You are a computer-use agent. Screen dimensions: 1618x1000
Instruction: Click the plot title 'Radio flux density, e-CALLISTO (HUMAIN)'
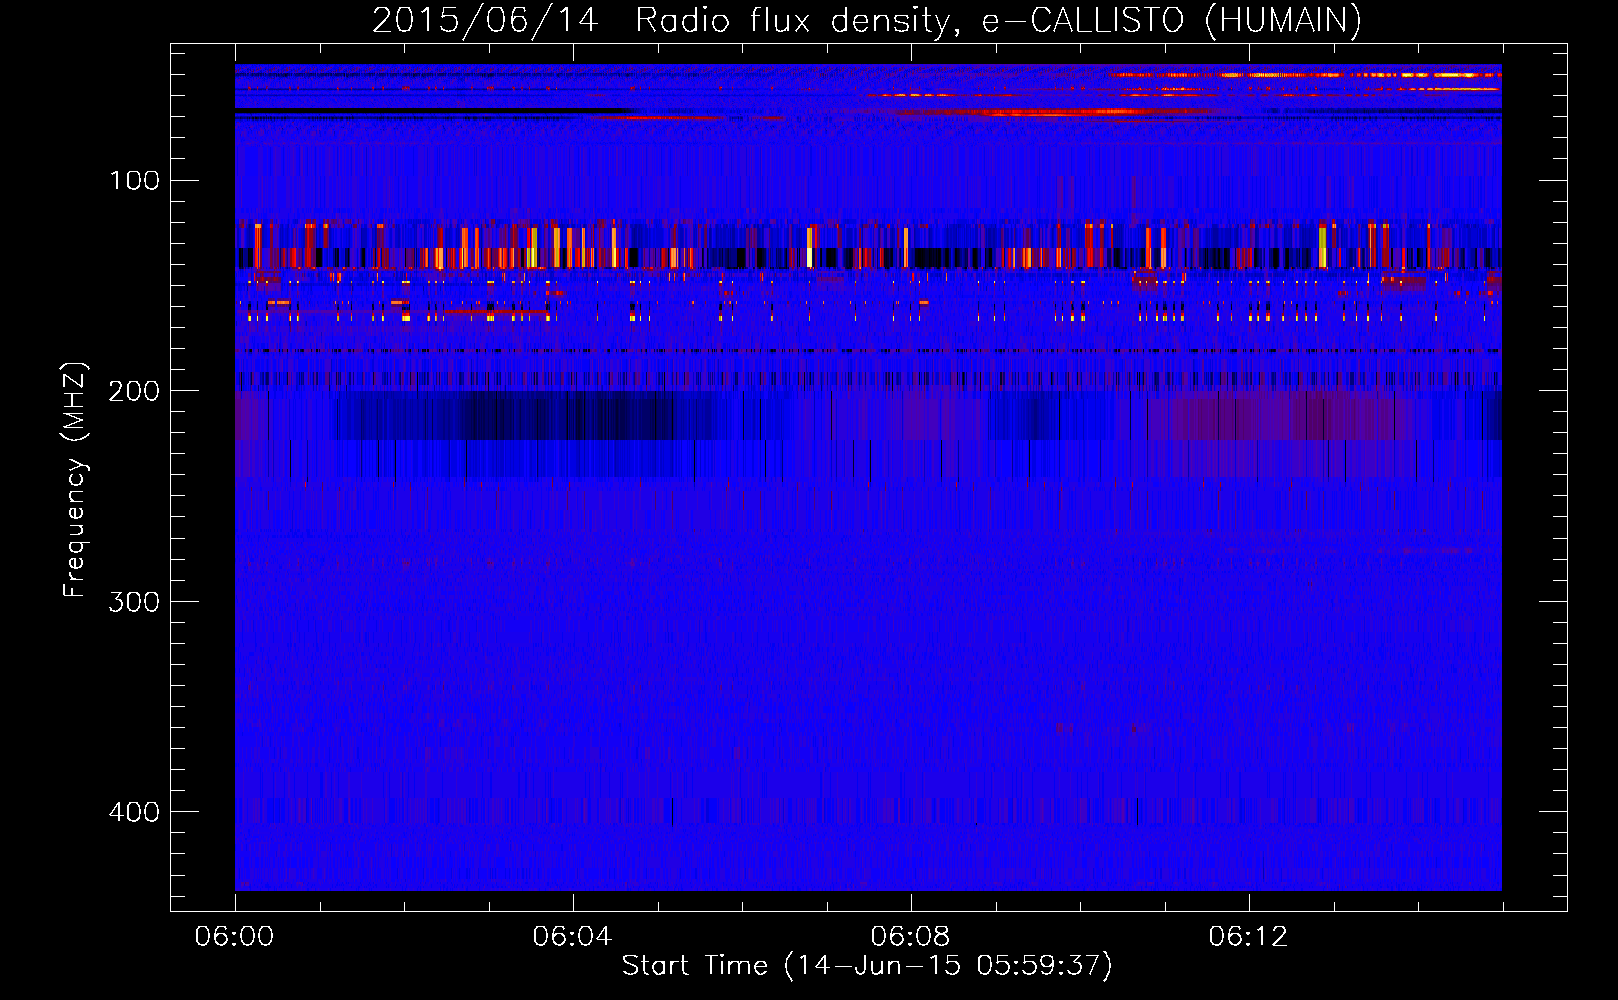[998, 21]
